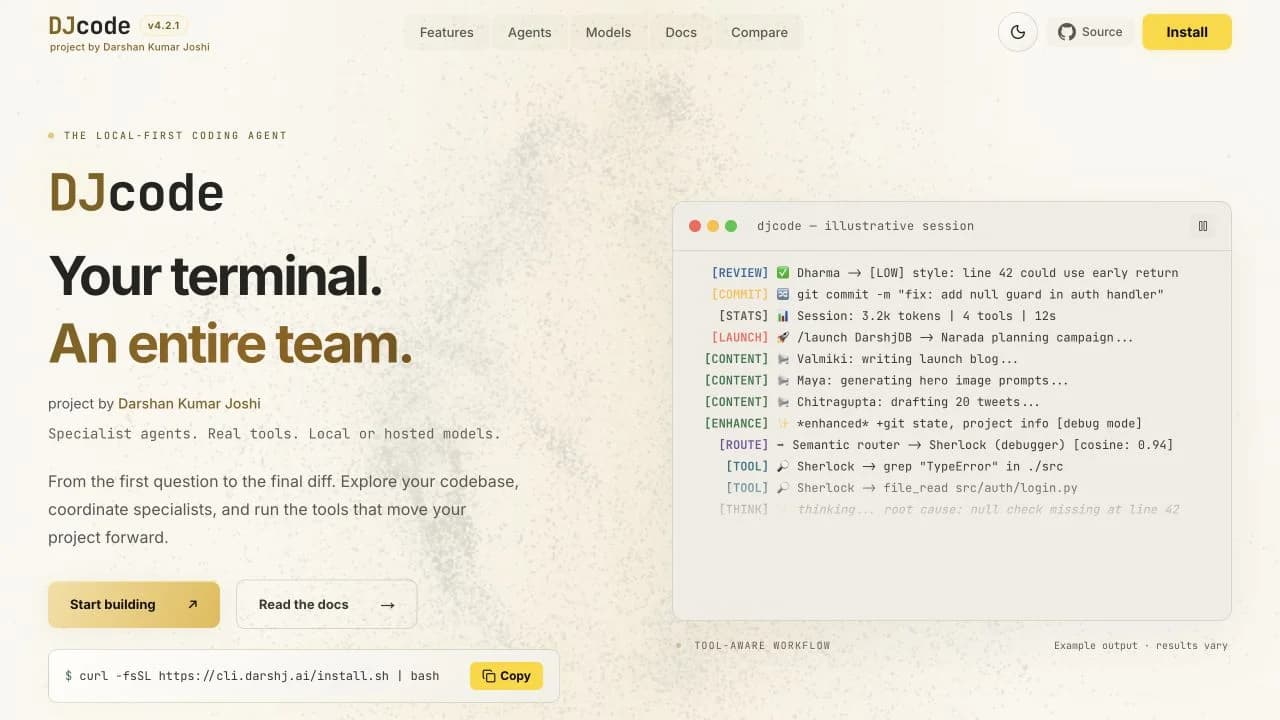Click the [ENHANCE] git state line
The width and height of the screenshot is (1280, 720).
(x=923, y=423)
